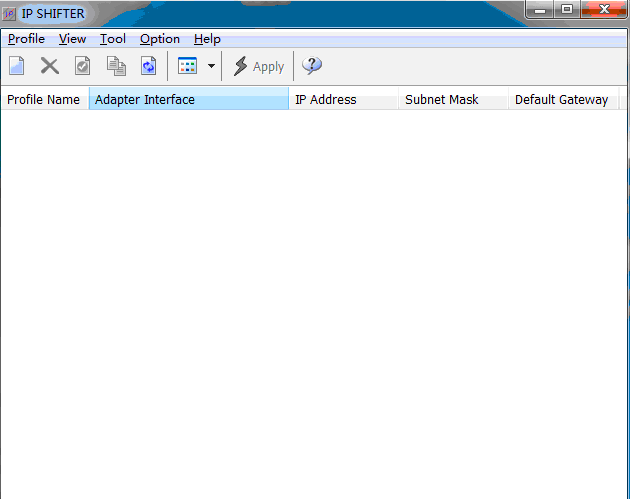Click the IP SHIFTER title bar app icon
Image resolution: width=630 pixels, height=499 pixels.
pos(9,14)
